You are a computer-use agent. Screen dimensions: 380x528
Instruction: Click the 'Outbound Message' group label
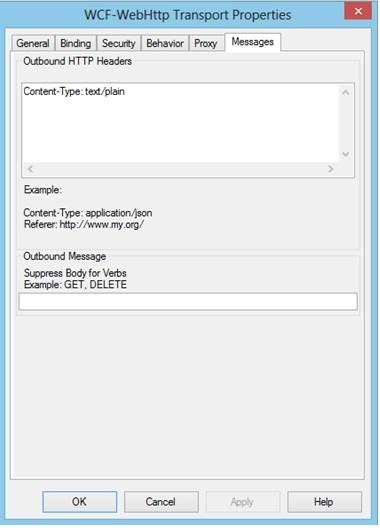pos(65,257)
